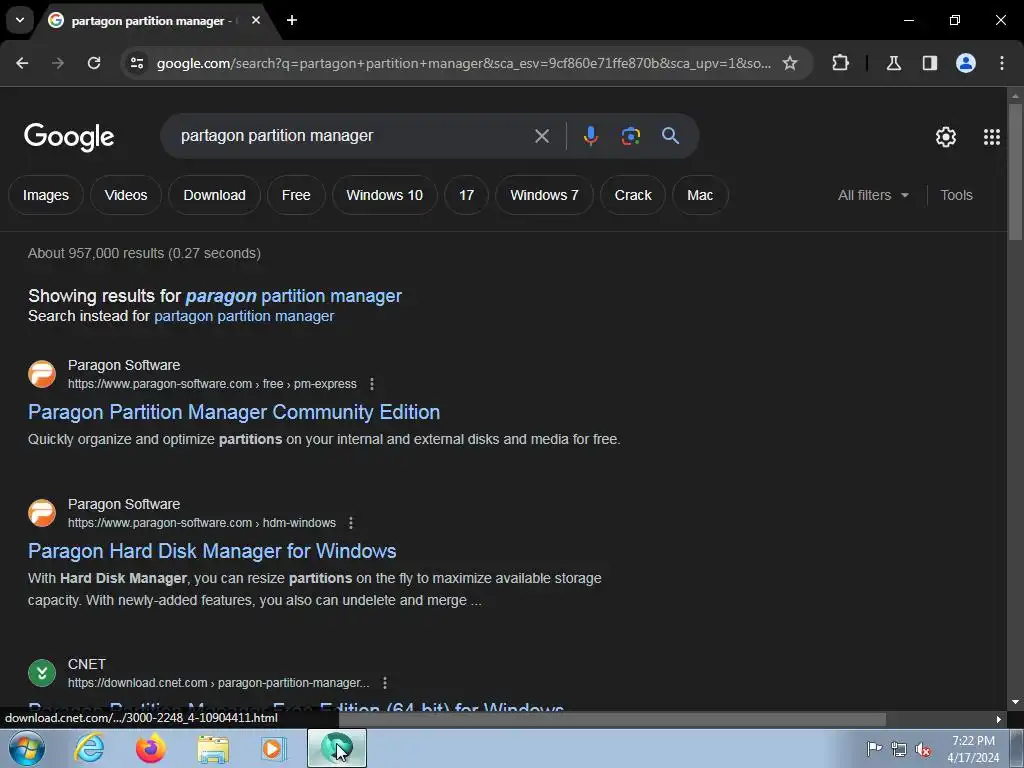Click the network icon in tray
Viewport: 1024px width, 768px height.
click(899, 749)
